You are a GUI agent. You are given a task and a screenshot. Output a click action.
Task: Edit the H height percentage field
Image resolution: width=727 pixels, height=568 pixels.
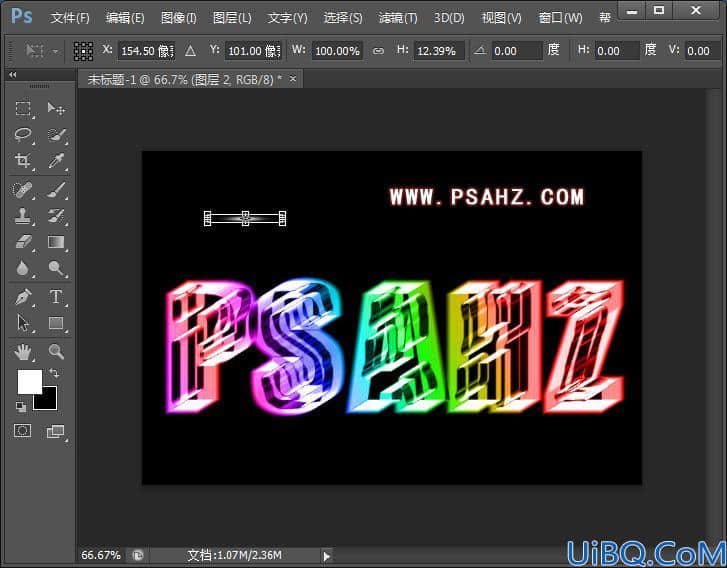pyautogui.click(x=439, y=51)
